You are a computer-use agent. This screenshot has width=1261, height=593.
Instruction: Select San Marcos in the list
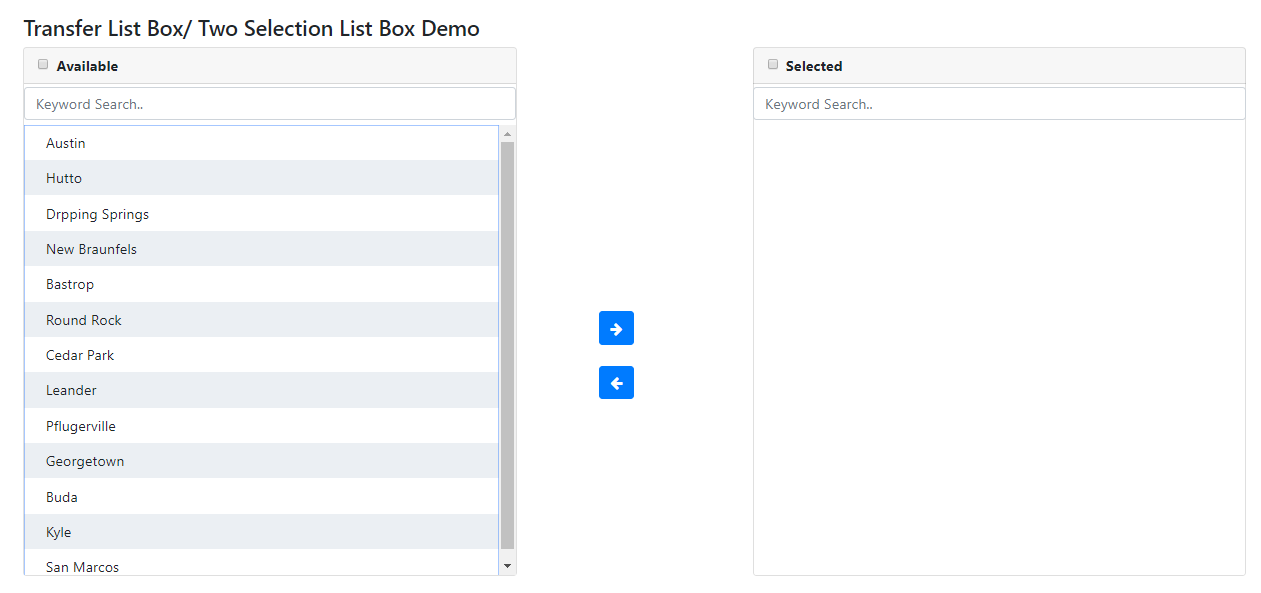(261, 563)
